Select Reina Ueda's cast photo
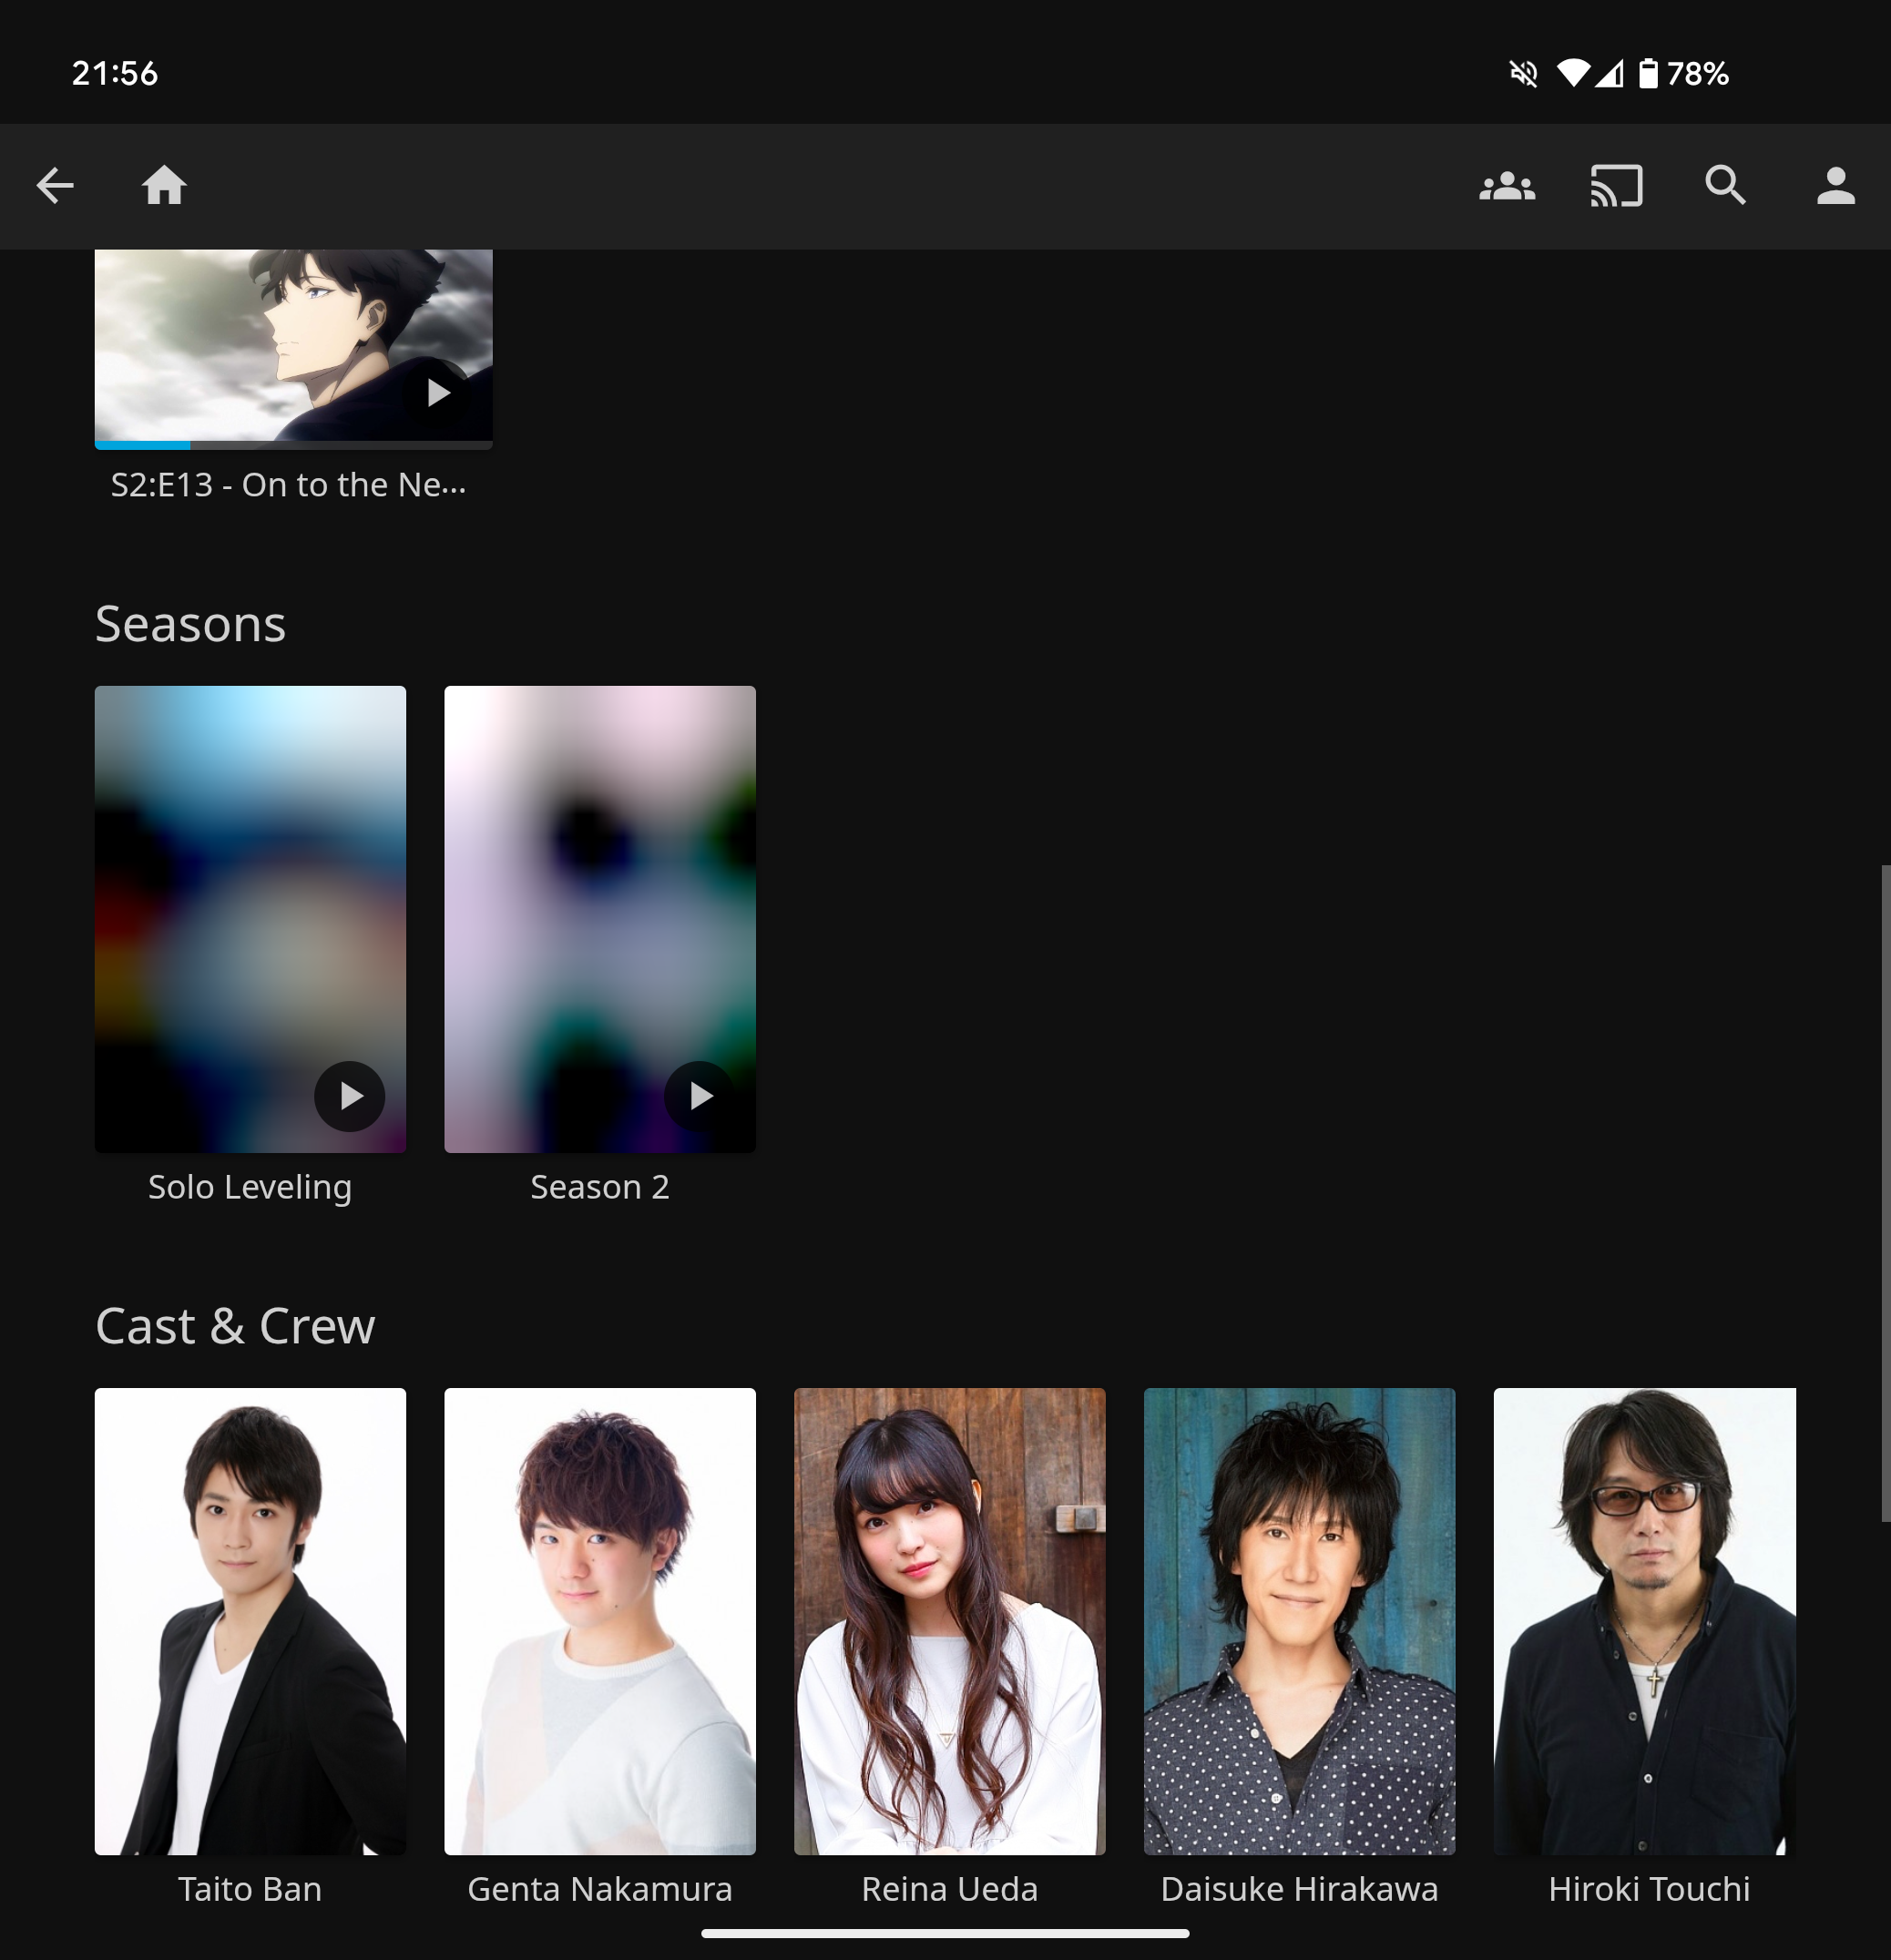Screen dimensions: 1891x1960 point(949,1620)
